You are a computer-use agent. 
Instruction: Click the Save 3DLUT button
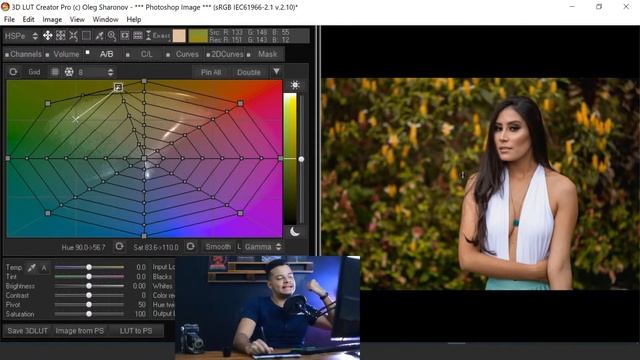pyautogui.click(x=27, y=331)
